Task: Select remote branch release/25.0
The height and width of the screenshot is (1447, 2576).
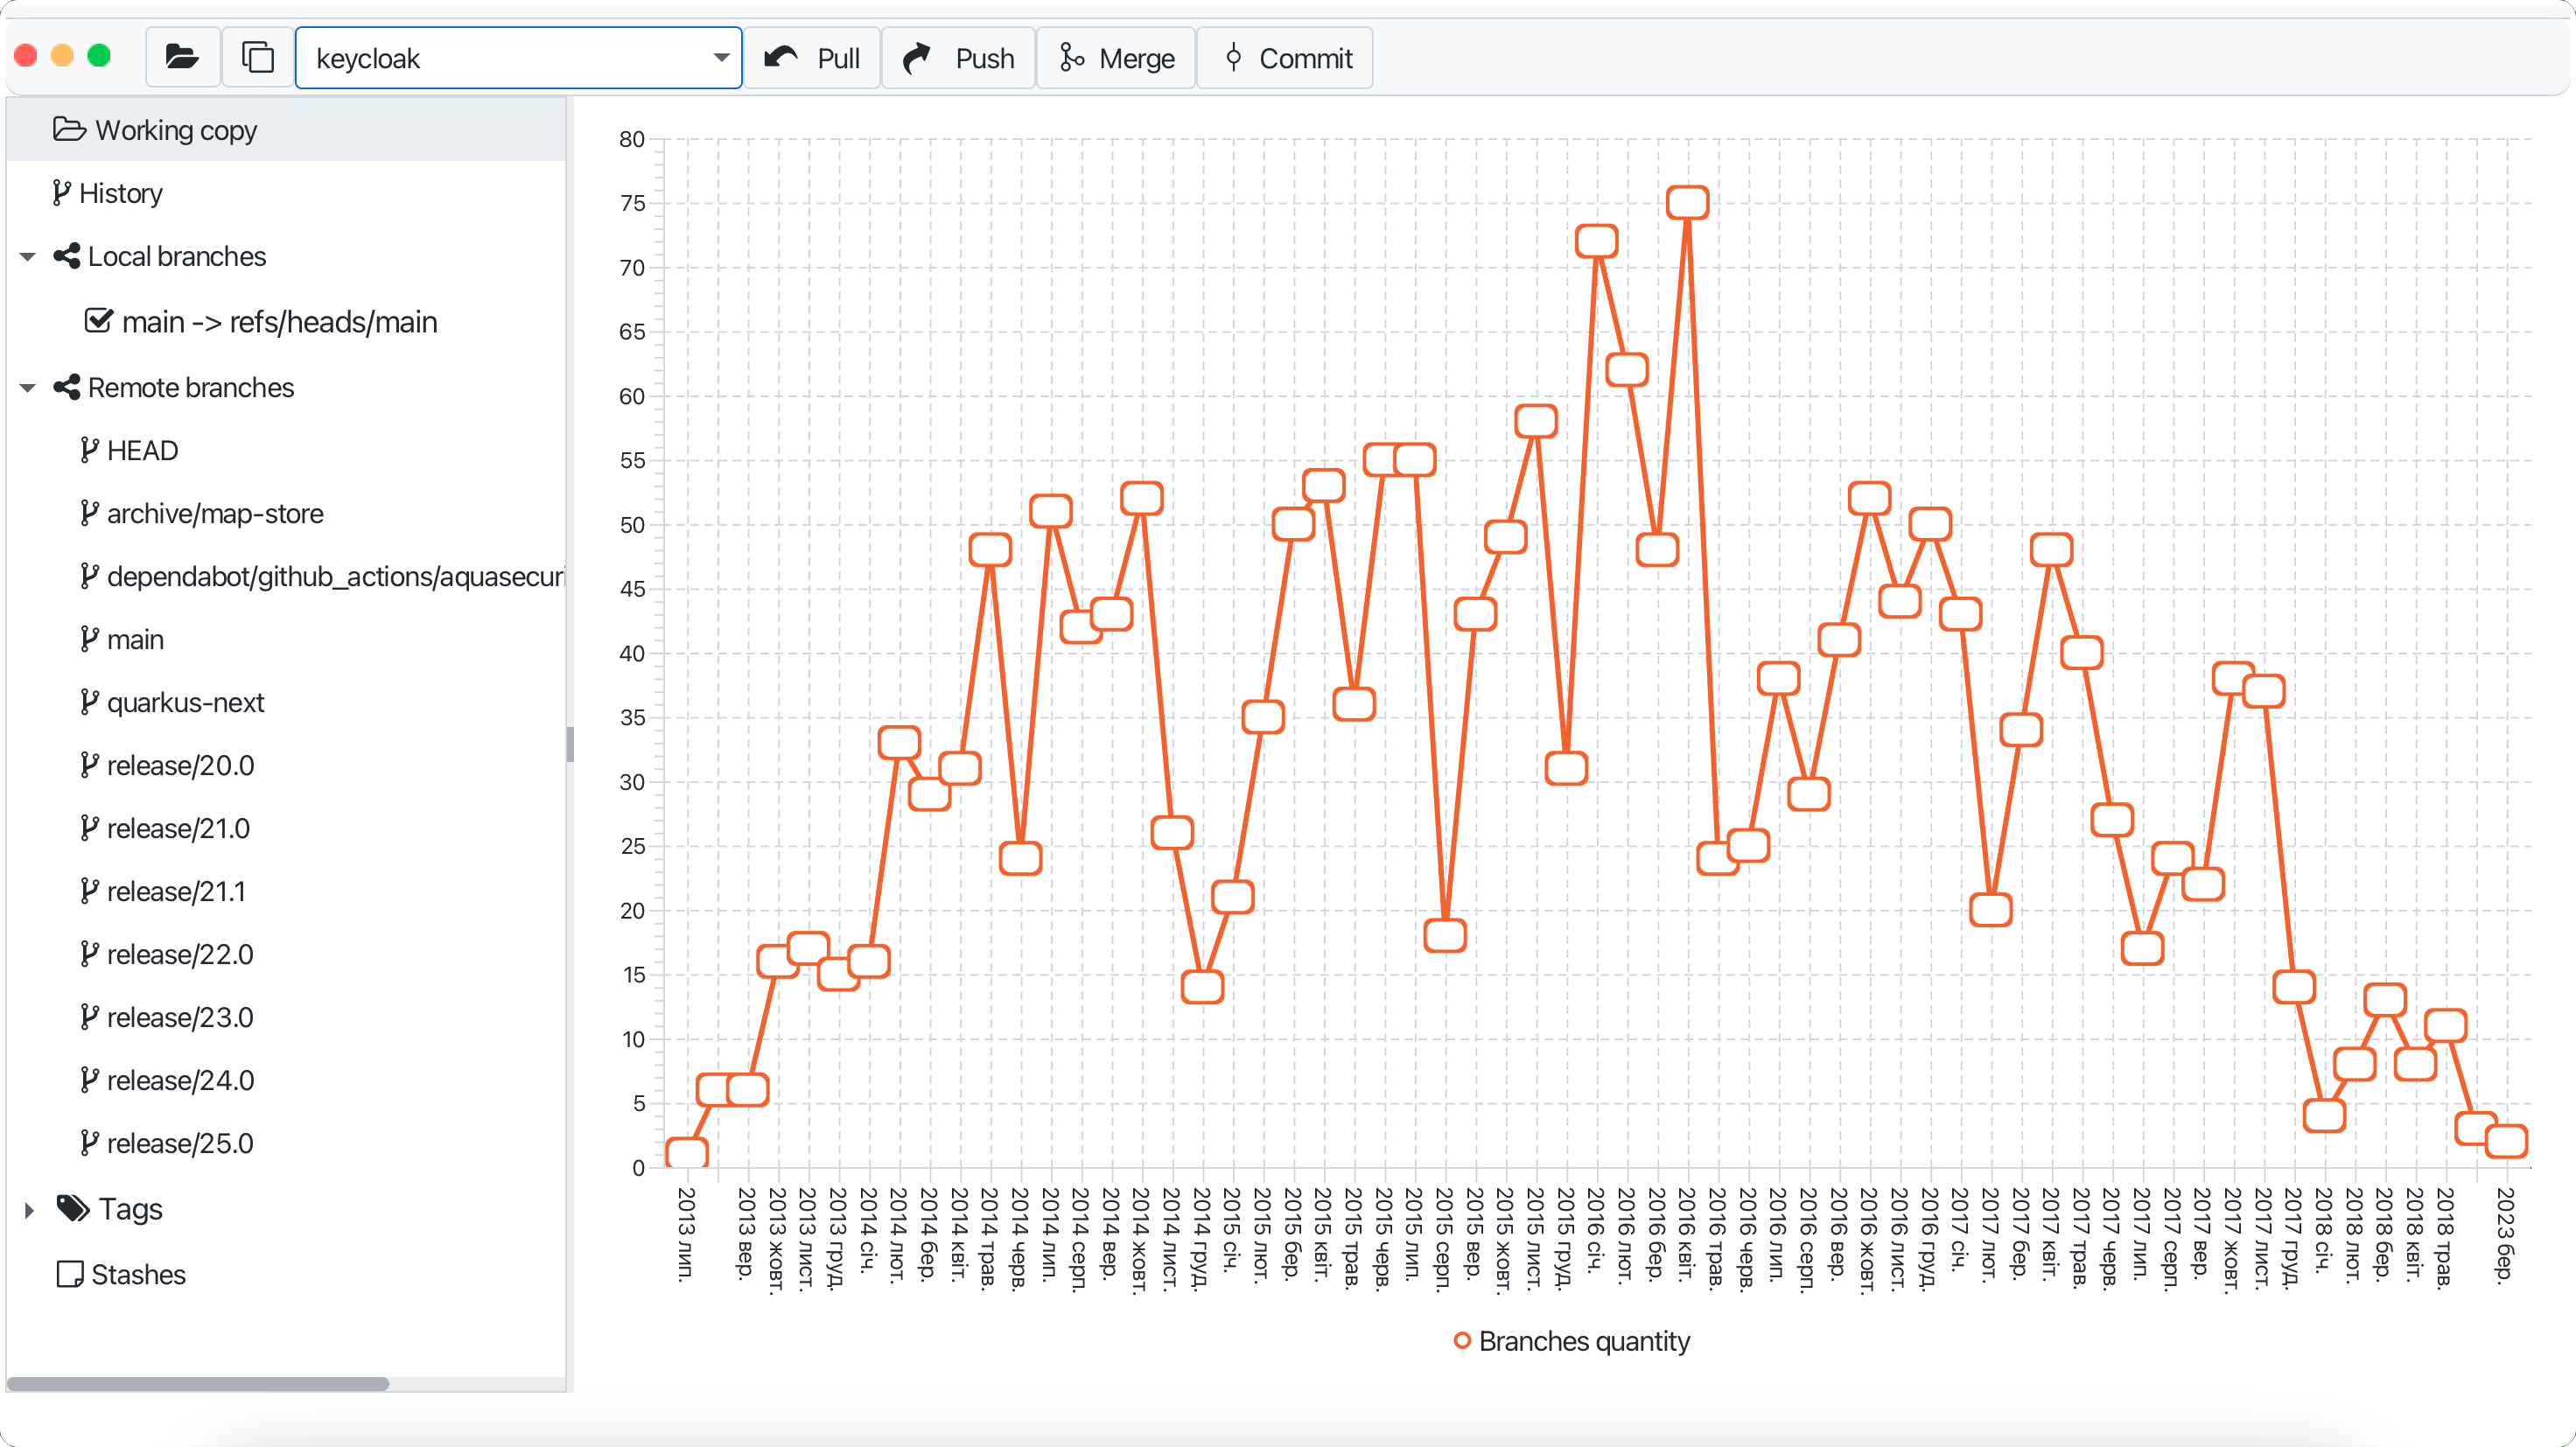Action: click(x=180, y=1144)
